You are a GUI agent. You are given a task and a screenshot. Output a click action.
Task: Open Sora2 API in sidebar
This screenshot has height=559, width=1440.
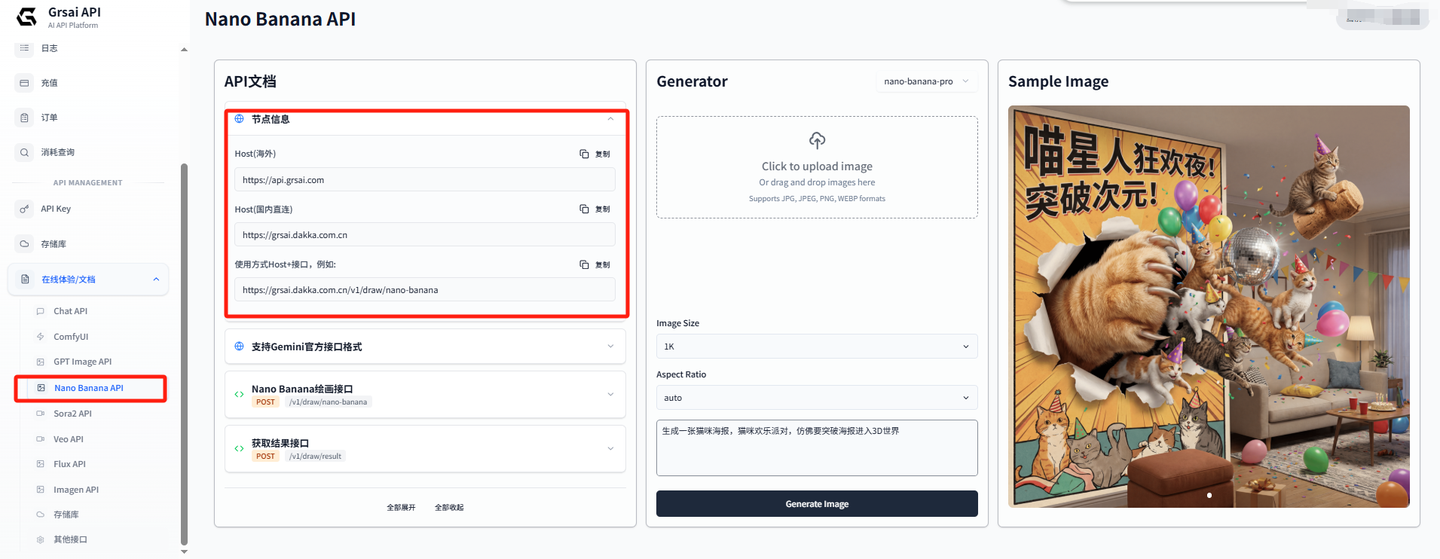pos(72,413)
